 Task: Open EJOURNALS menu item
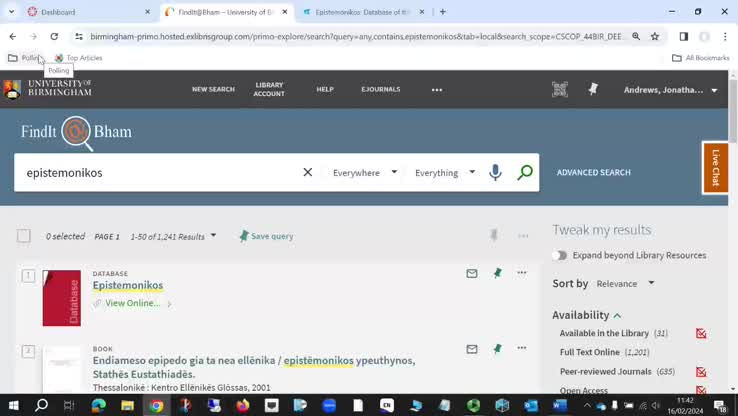381,89
